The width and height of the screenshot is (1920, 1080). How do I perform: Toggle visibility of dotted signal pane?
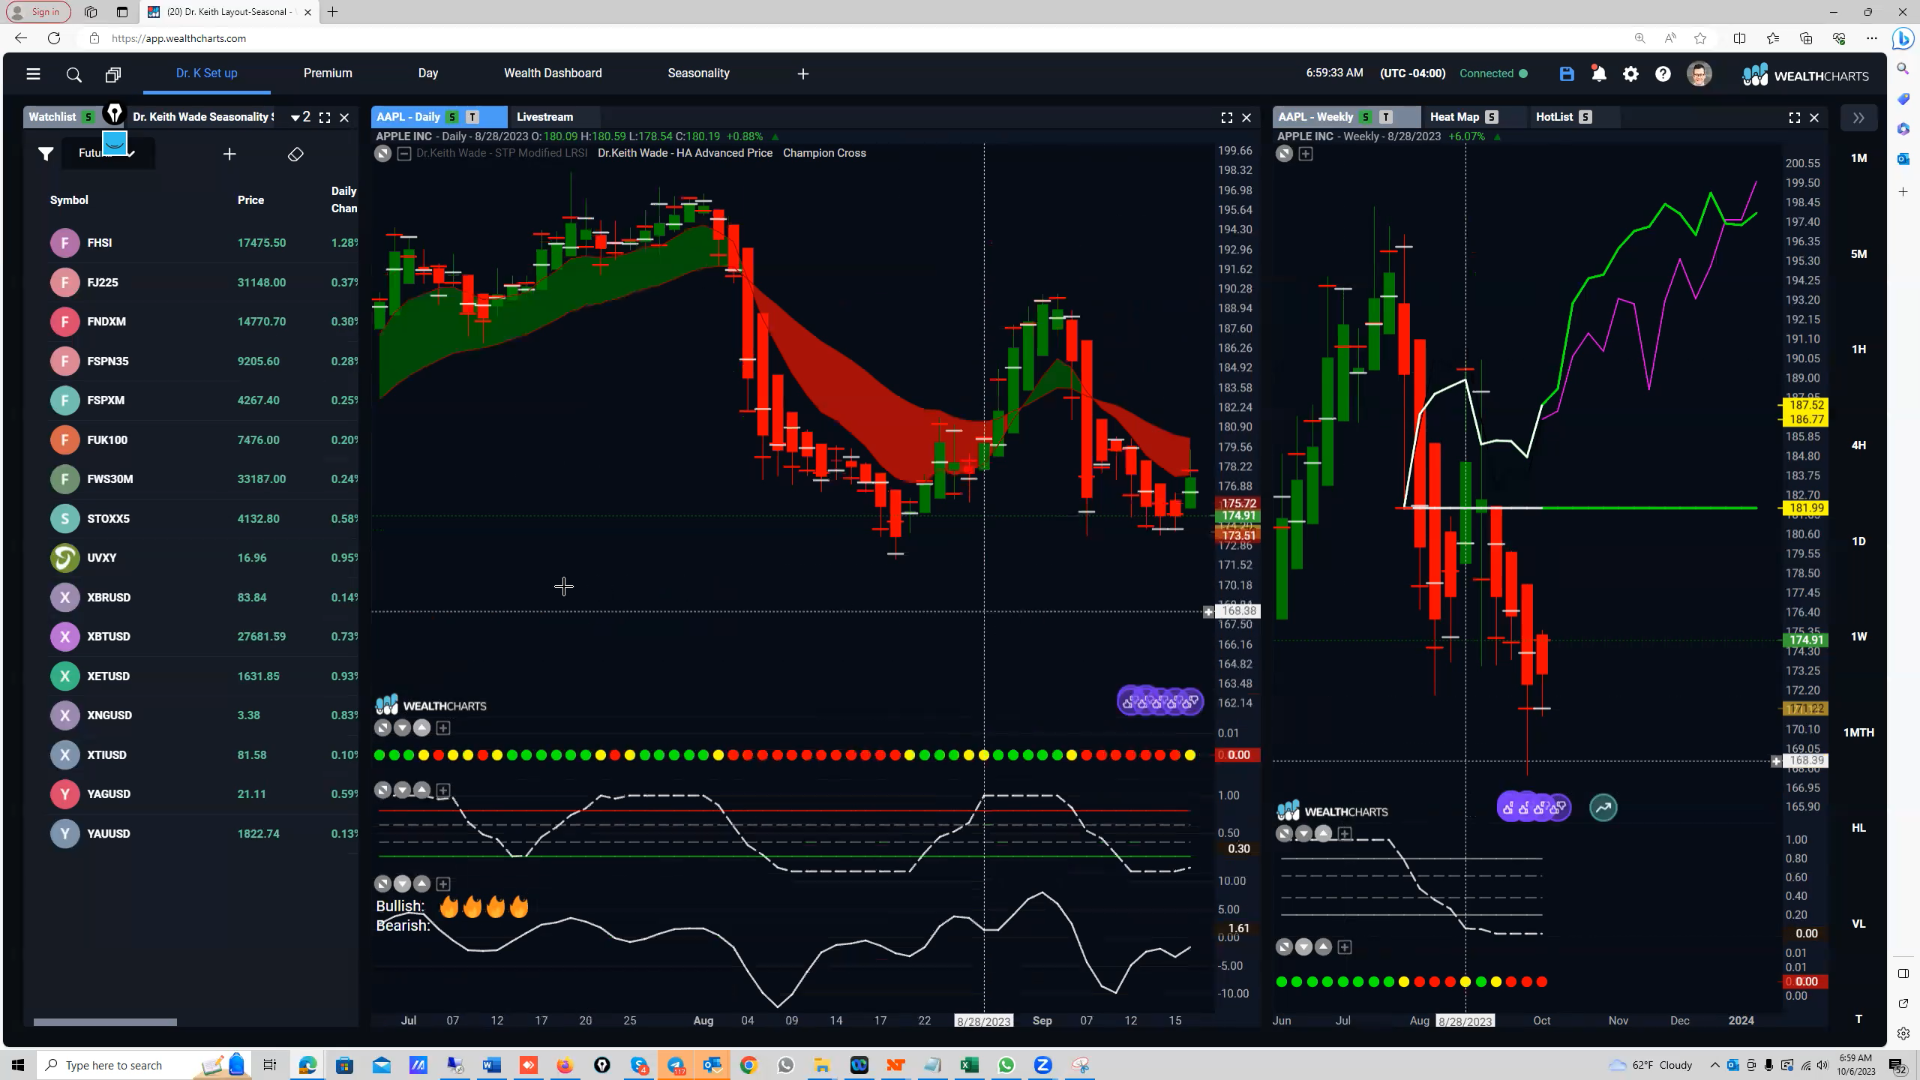pyautogui.click(x=382, y=728)
